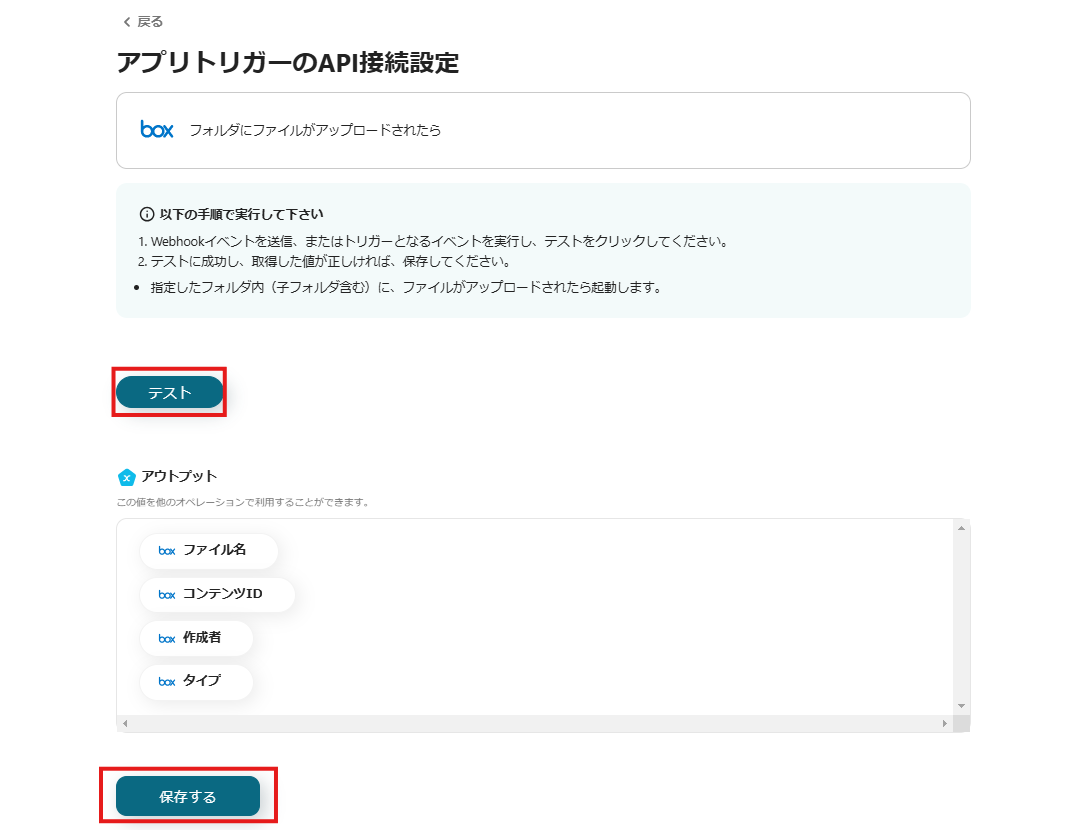1073x830 pixels.
Task: Go back using the 戻る link
Action: click(x=142, y=22)
